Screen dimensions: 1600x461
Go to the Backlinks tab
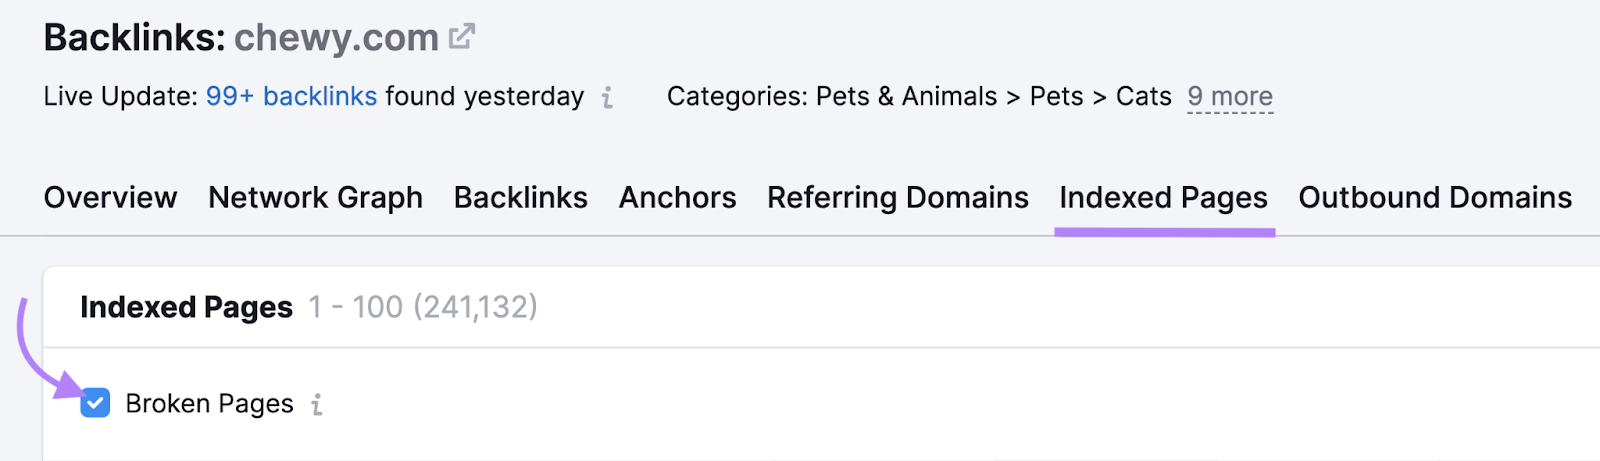click(520, 198)
